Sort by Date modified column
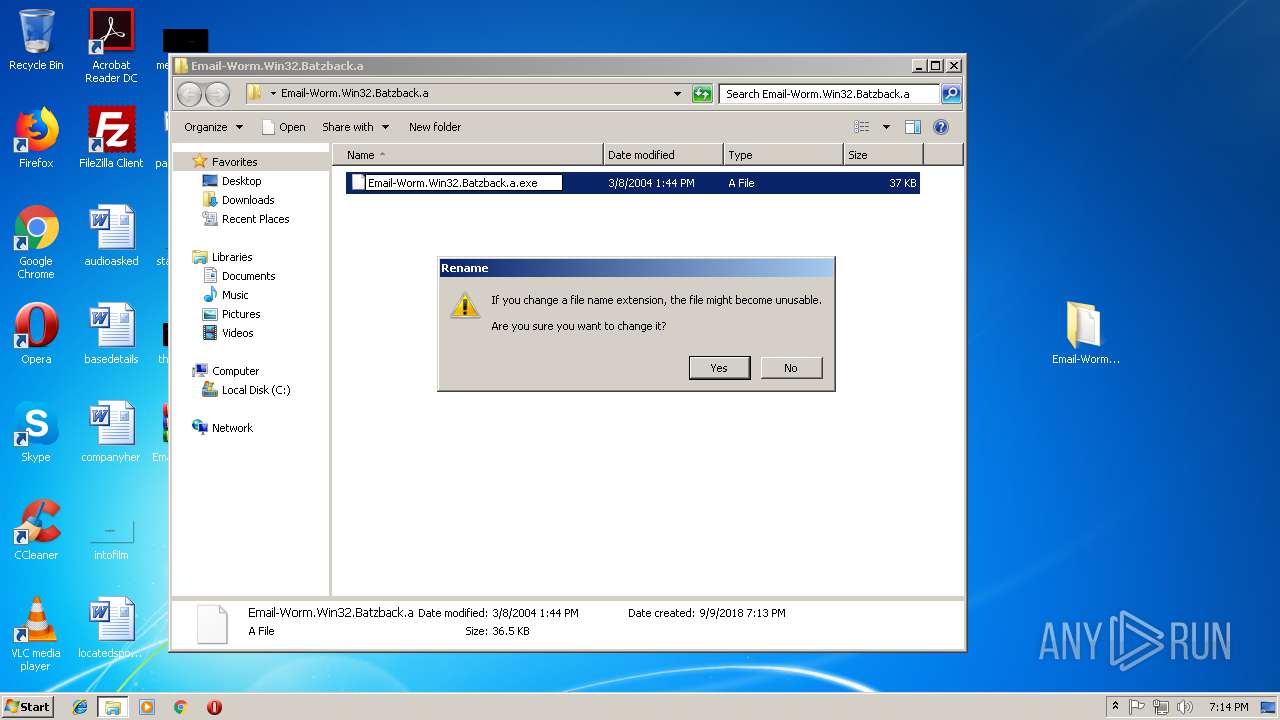The width and height of the screenshot is (1280, 720). coord(663,155)
